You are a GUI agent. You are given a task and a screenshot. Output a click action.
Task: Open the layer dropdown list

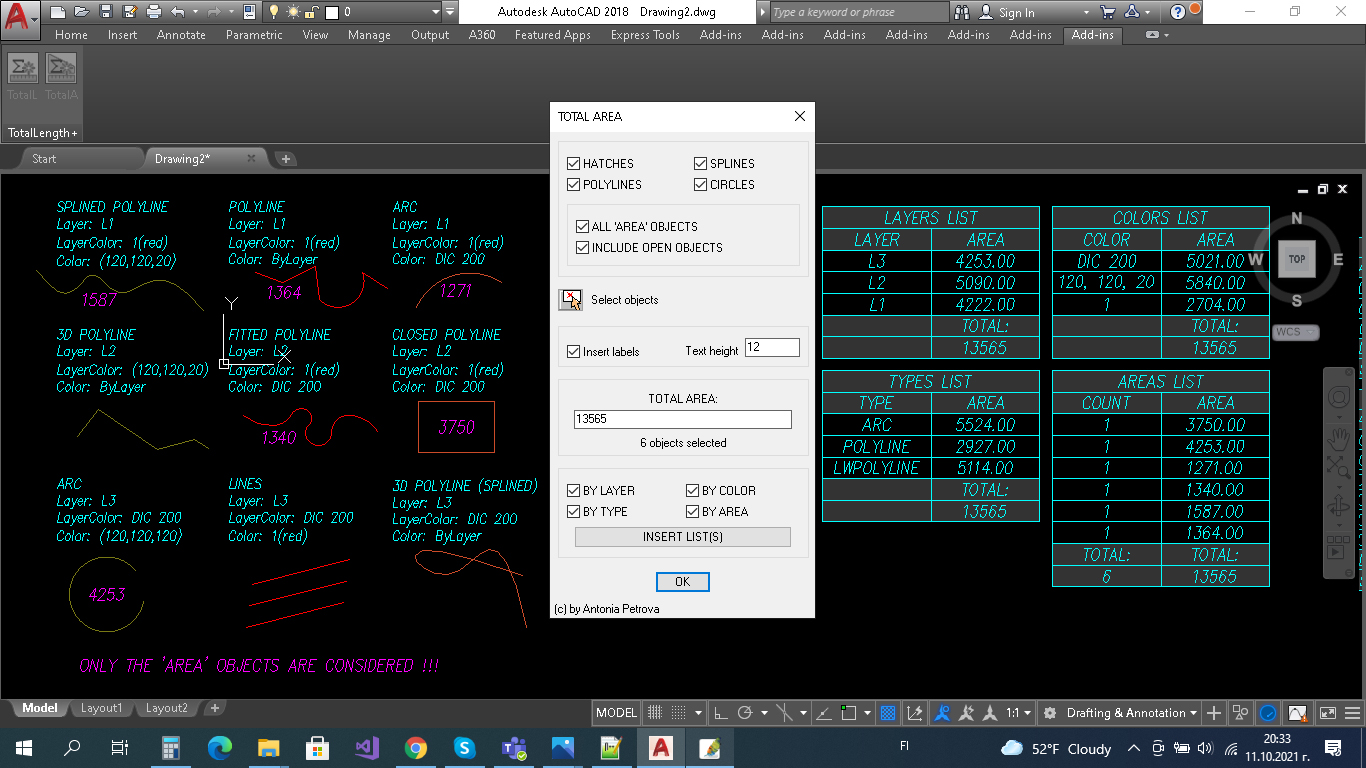pyautogui.click(x=436, y=12)
